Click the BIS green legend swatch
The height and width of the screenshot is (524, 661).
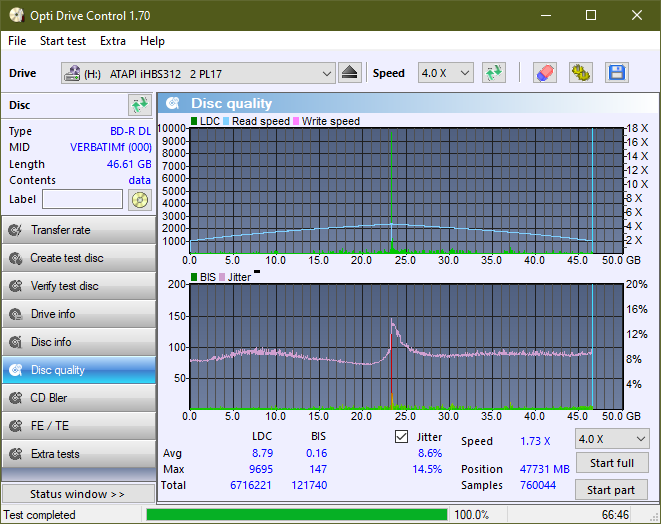194,277
